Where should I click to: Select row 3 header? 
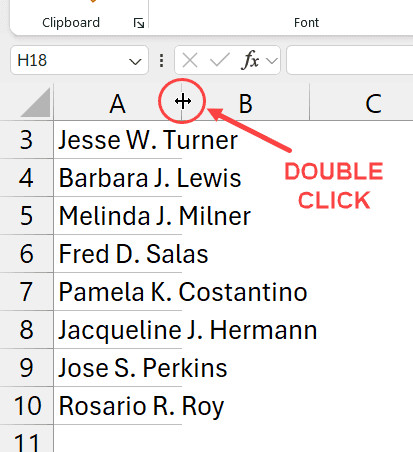coord(26,140)
